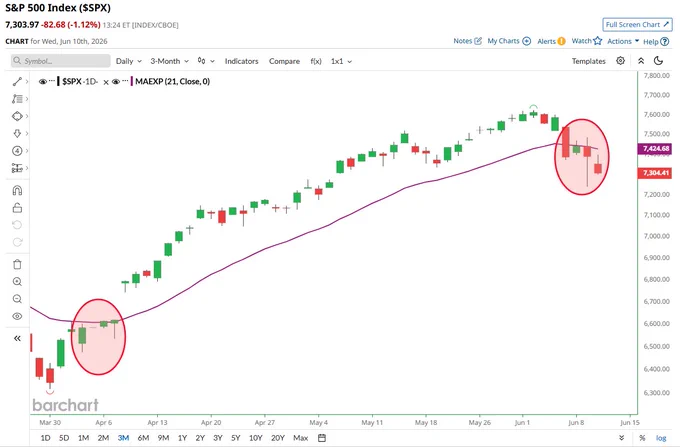Open the chart type candlestick dropdown
This screenshot has width=680, height=447.
(206, 61)
